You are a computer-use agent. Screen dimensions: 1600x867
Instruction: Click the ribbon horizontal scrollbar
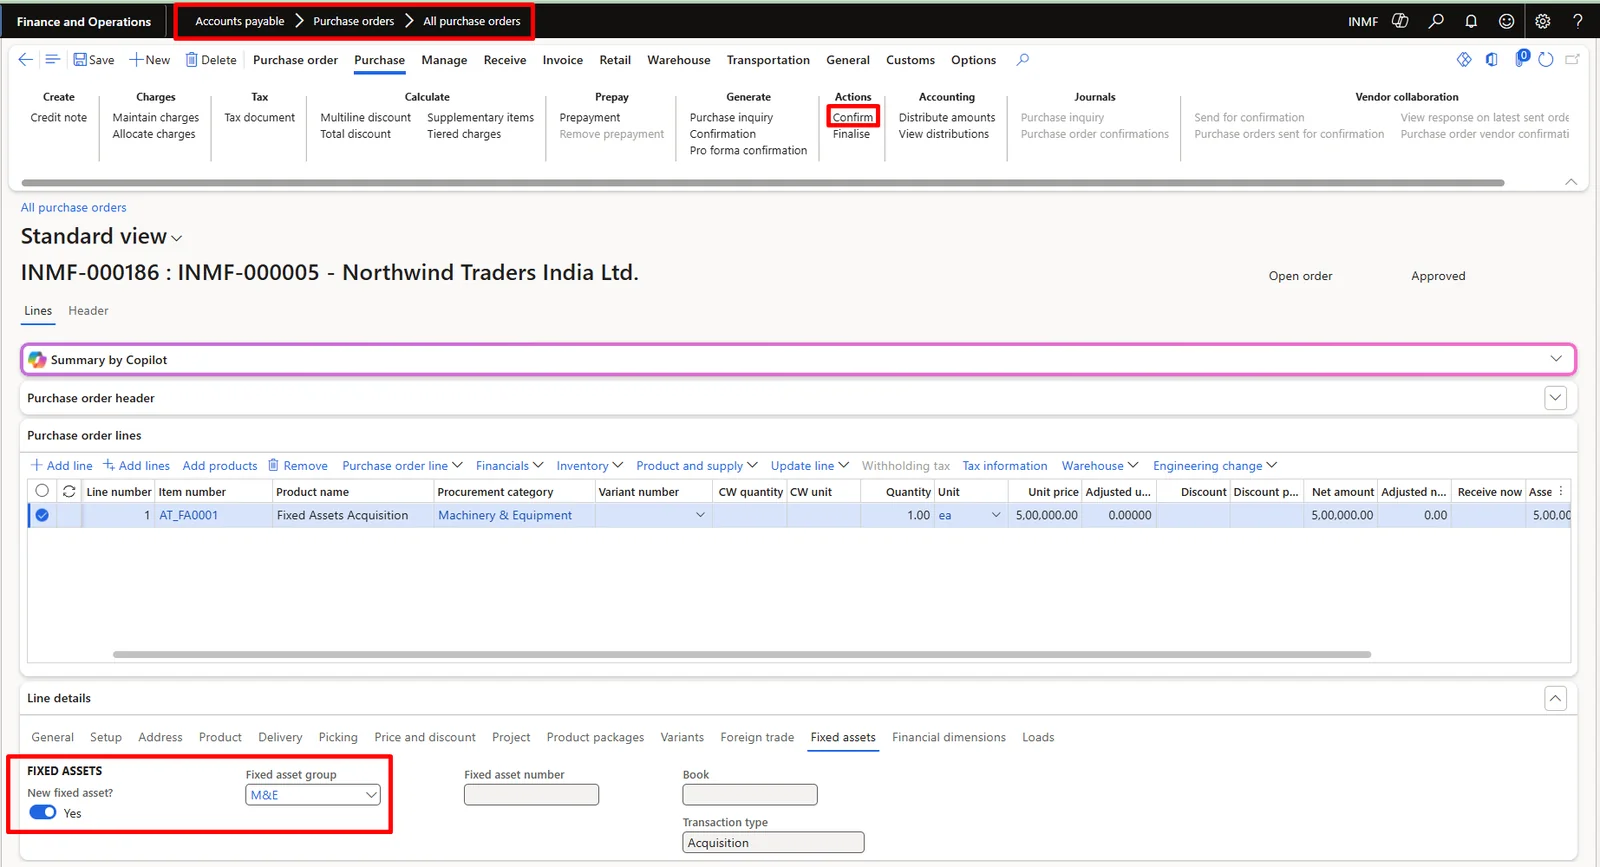coord(763,183)
